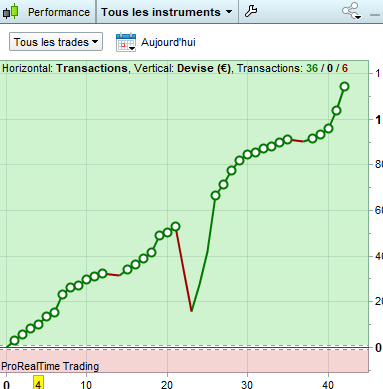This screenshot has height=389, width=383.
Task: Open the share icon menu
Action: [352, 11]
